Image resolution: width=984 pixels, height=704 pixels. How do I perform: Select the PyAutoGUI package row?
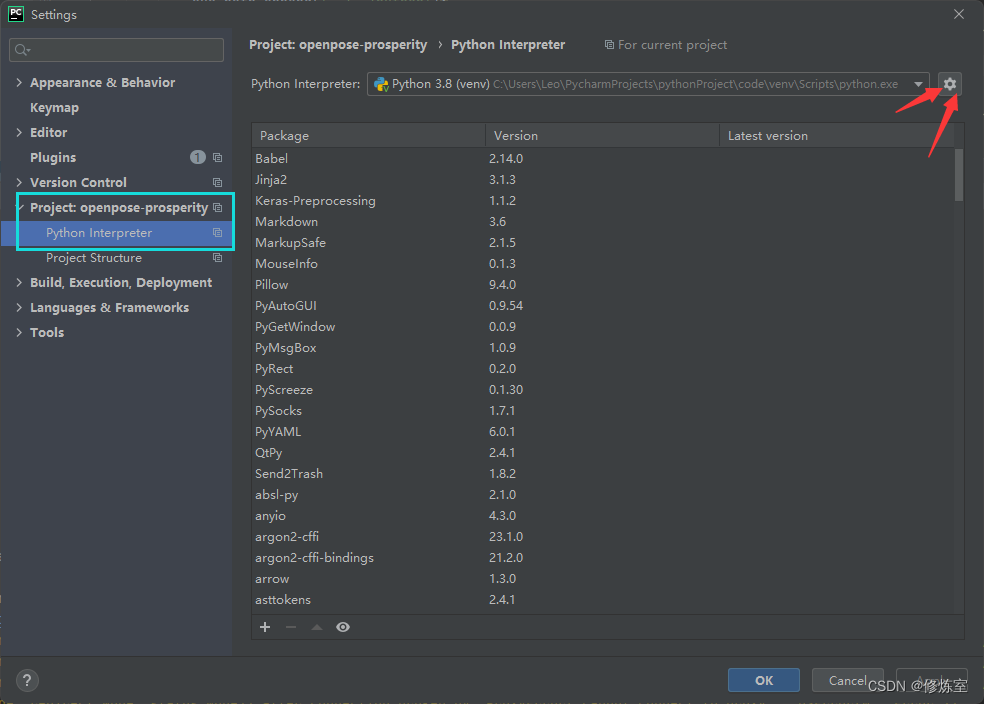(603, 306)
